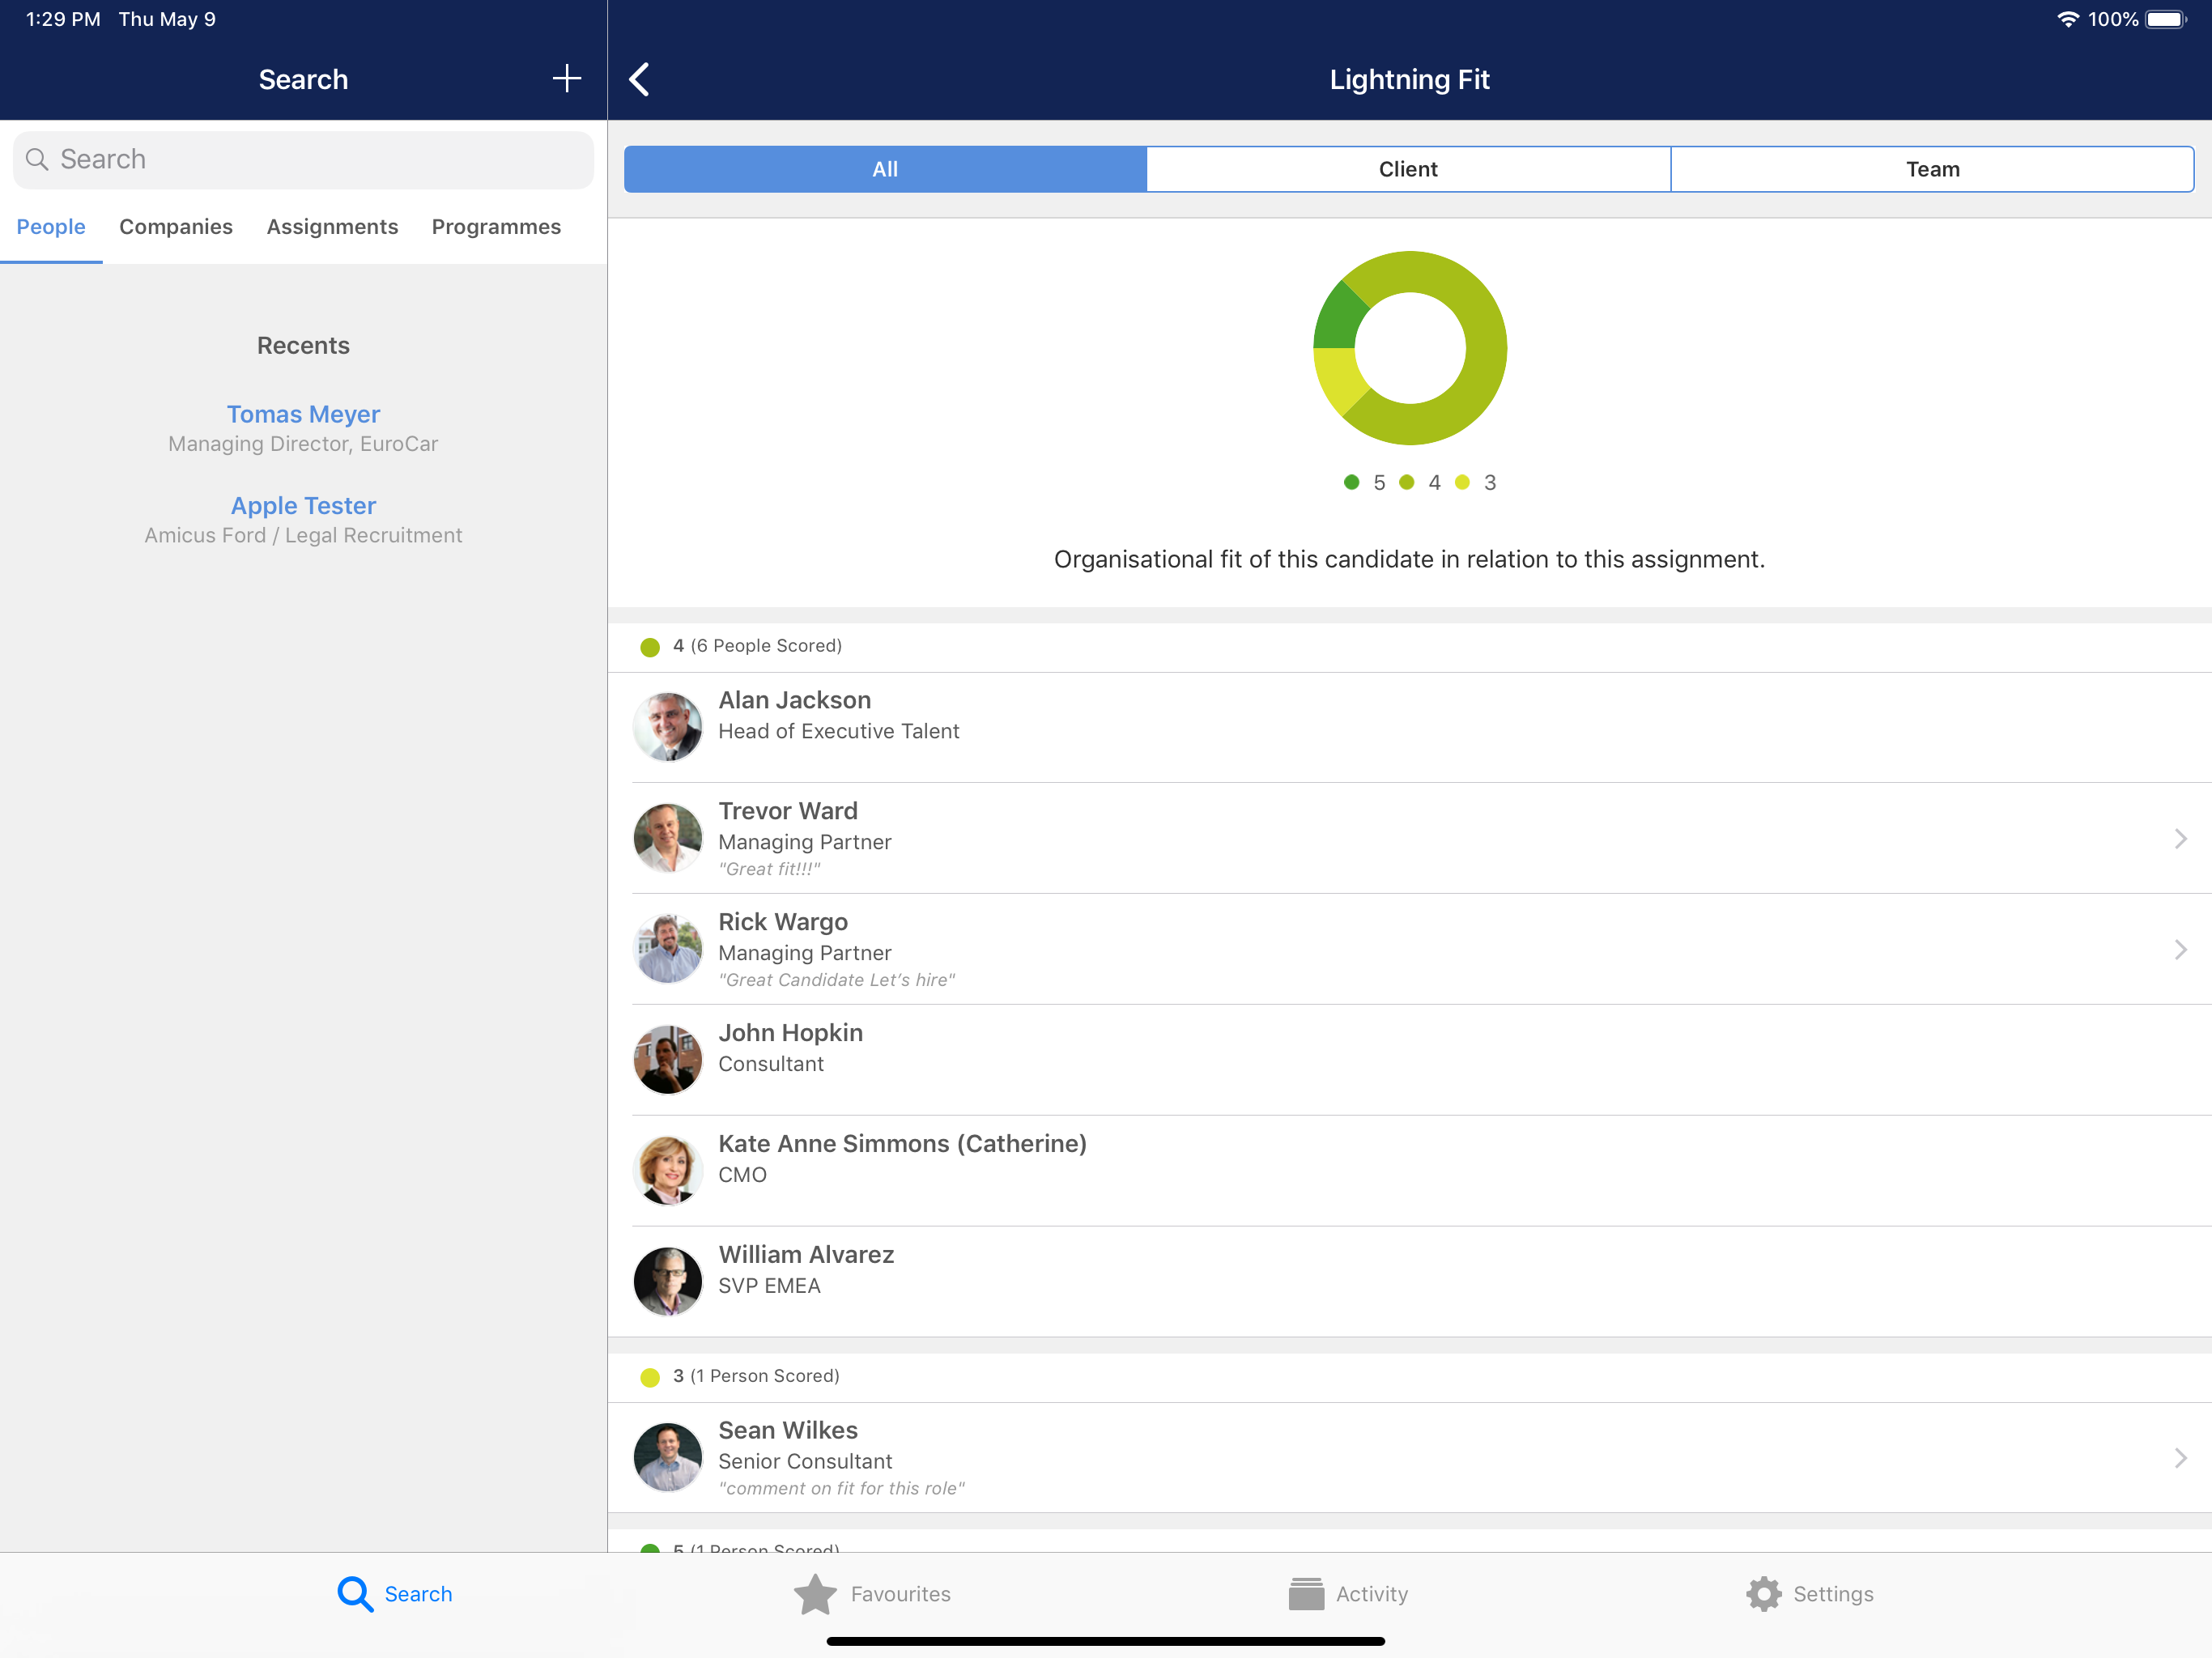Tap the battery status icon

pos(2166,19)
